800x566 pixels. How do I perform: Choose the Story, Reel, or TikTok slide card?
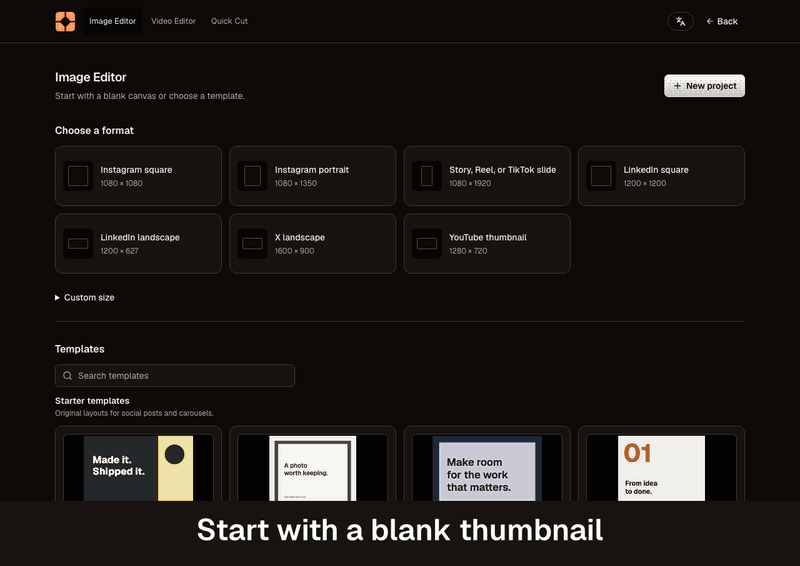click(487, 176)
